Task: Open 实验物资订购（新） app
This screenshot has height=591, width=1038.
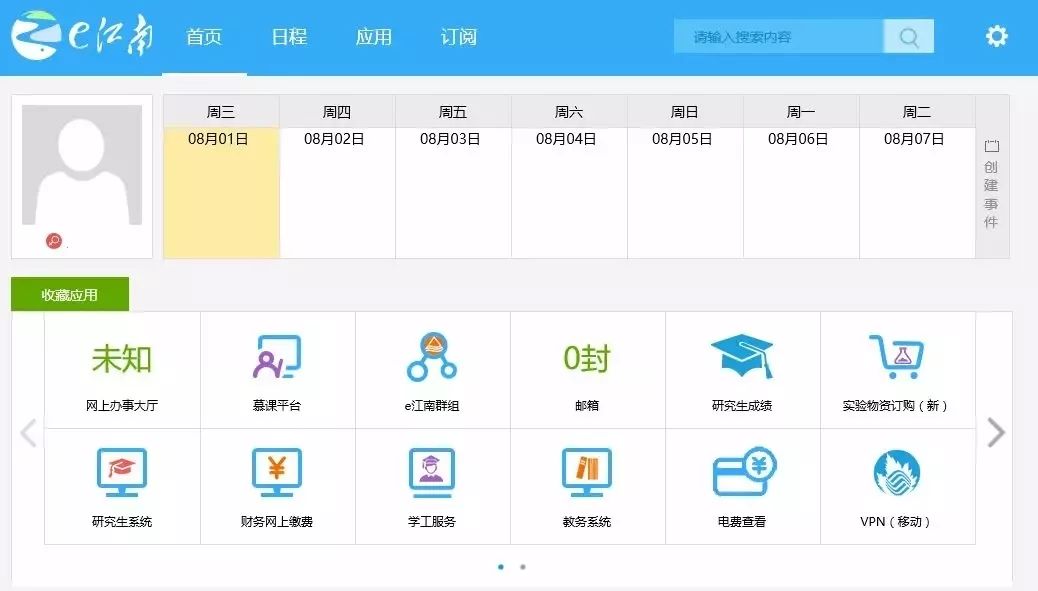Action: point(898,369)
